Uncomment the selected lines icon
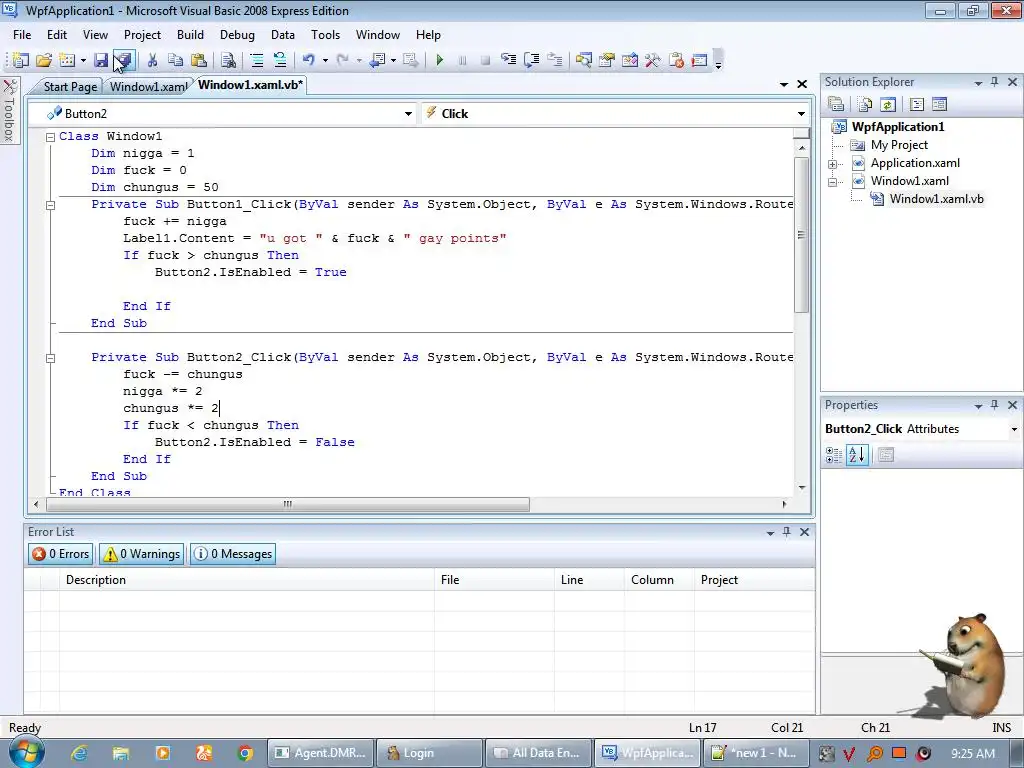The image size is (1024, 768). 280,60
